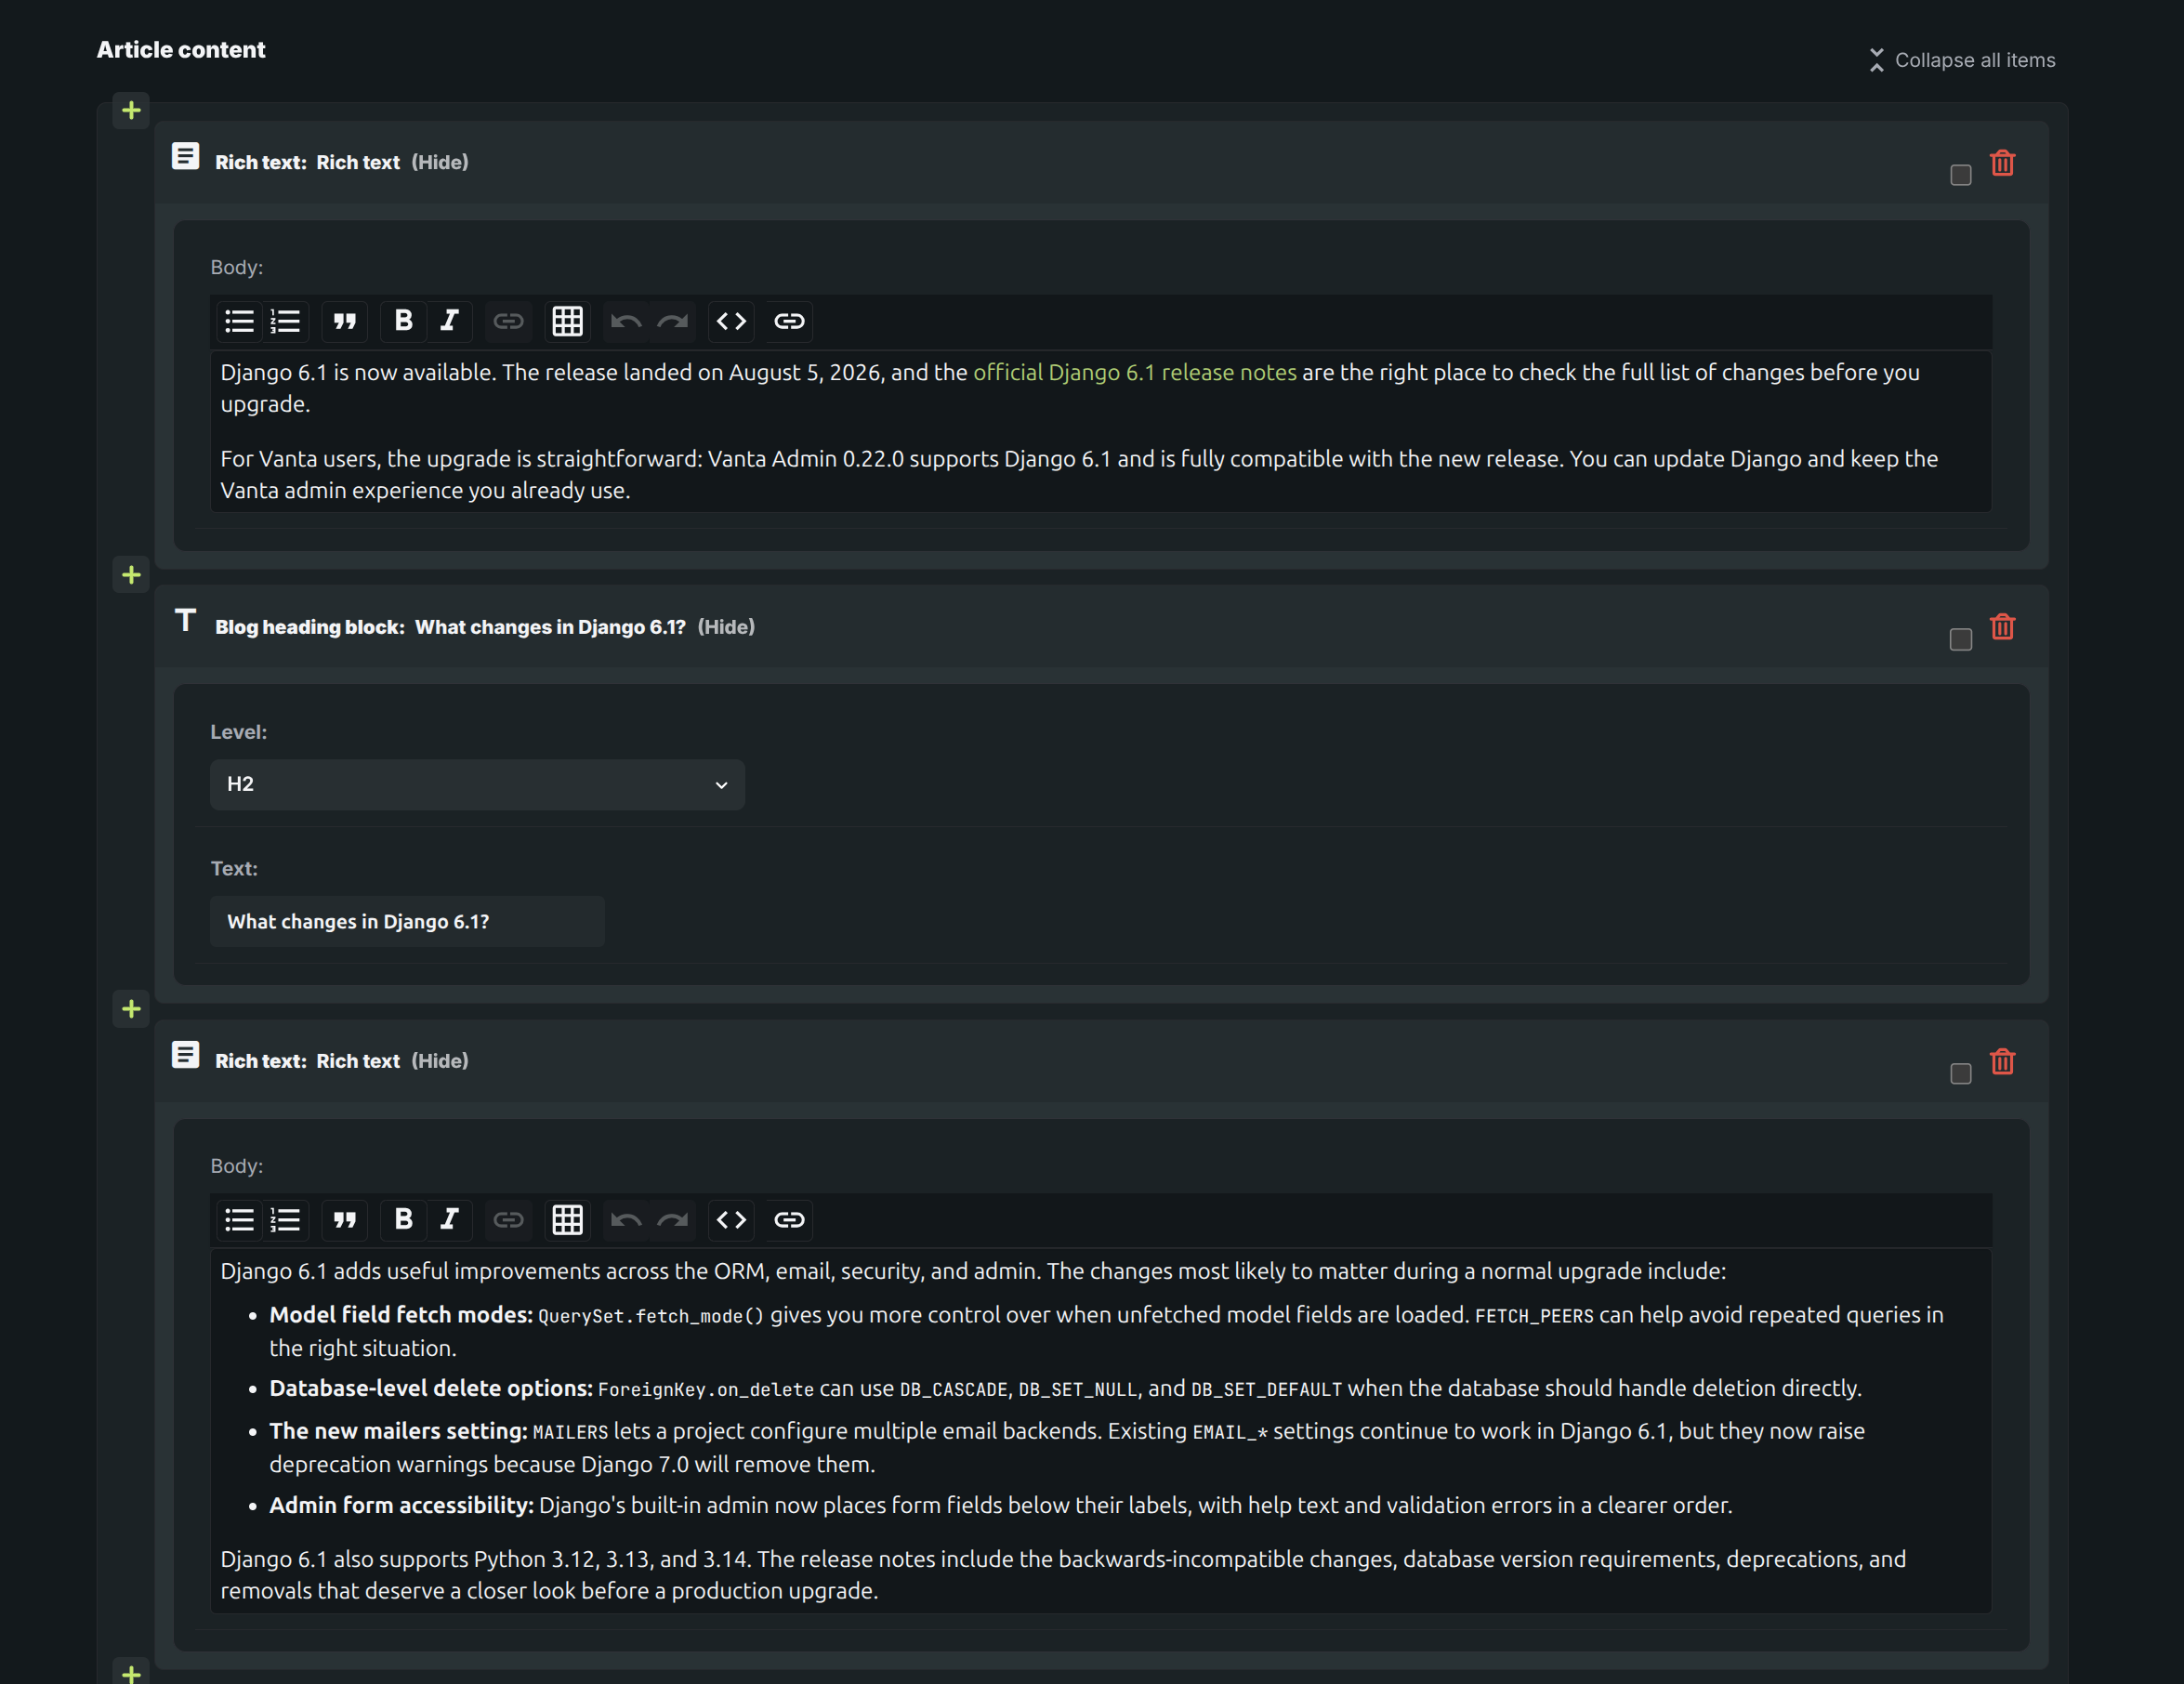Click the 'Admin form accessibility:' bullet label

pyautogui.click(x=401, y=1505)
